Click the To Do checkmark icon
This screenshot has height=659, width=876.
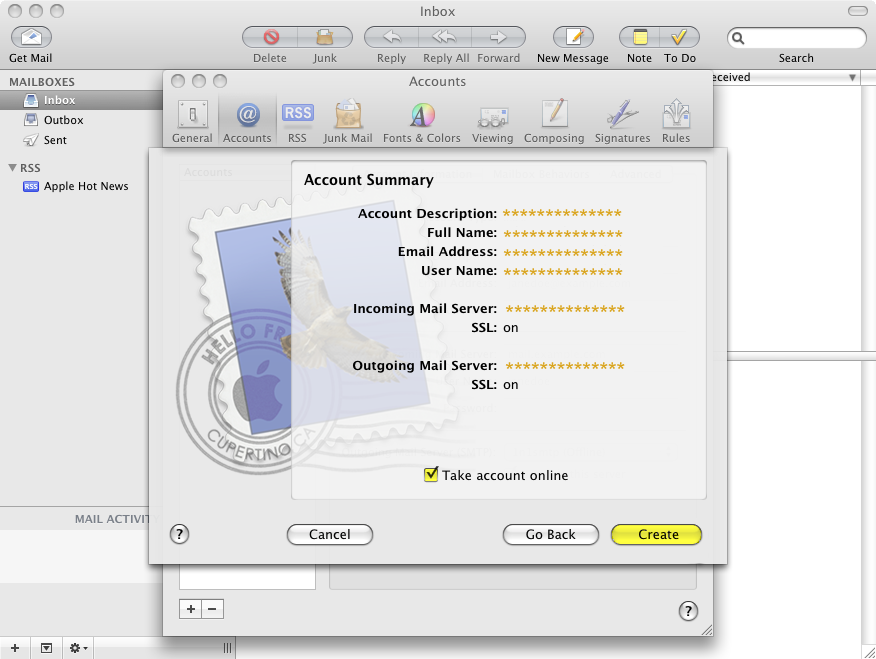[679, 37]
